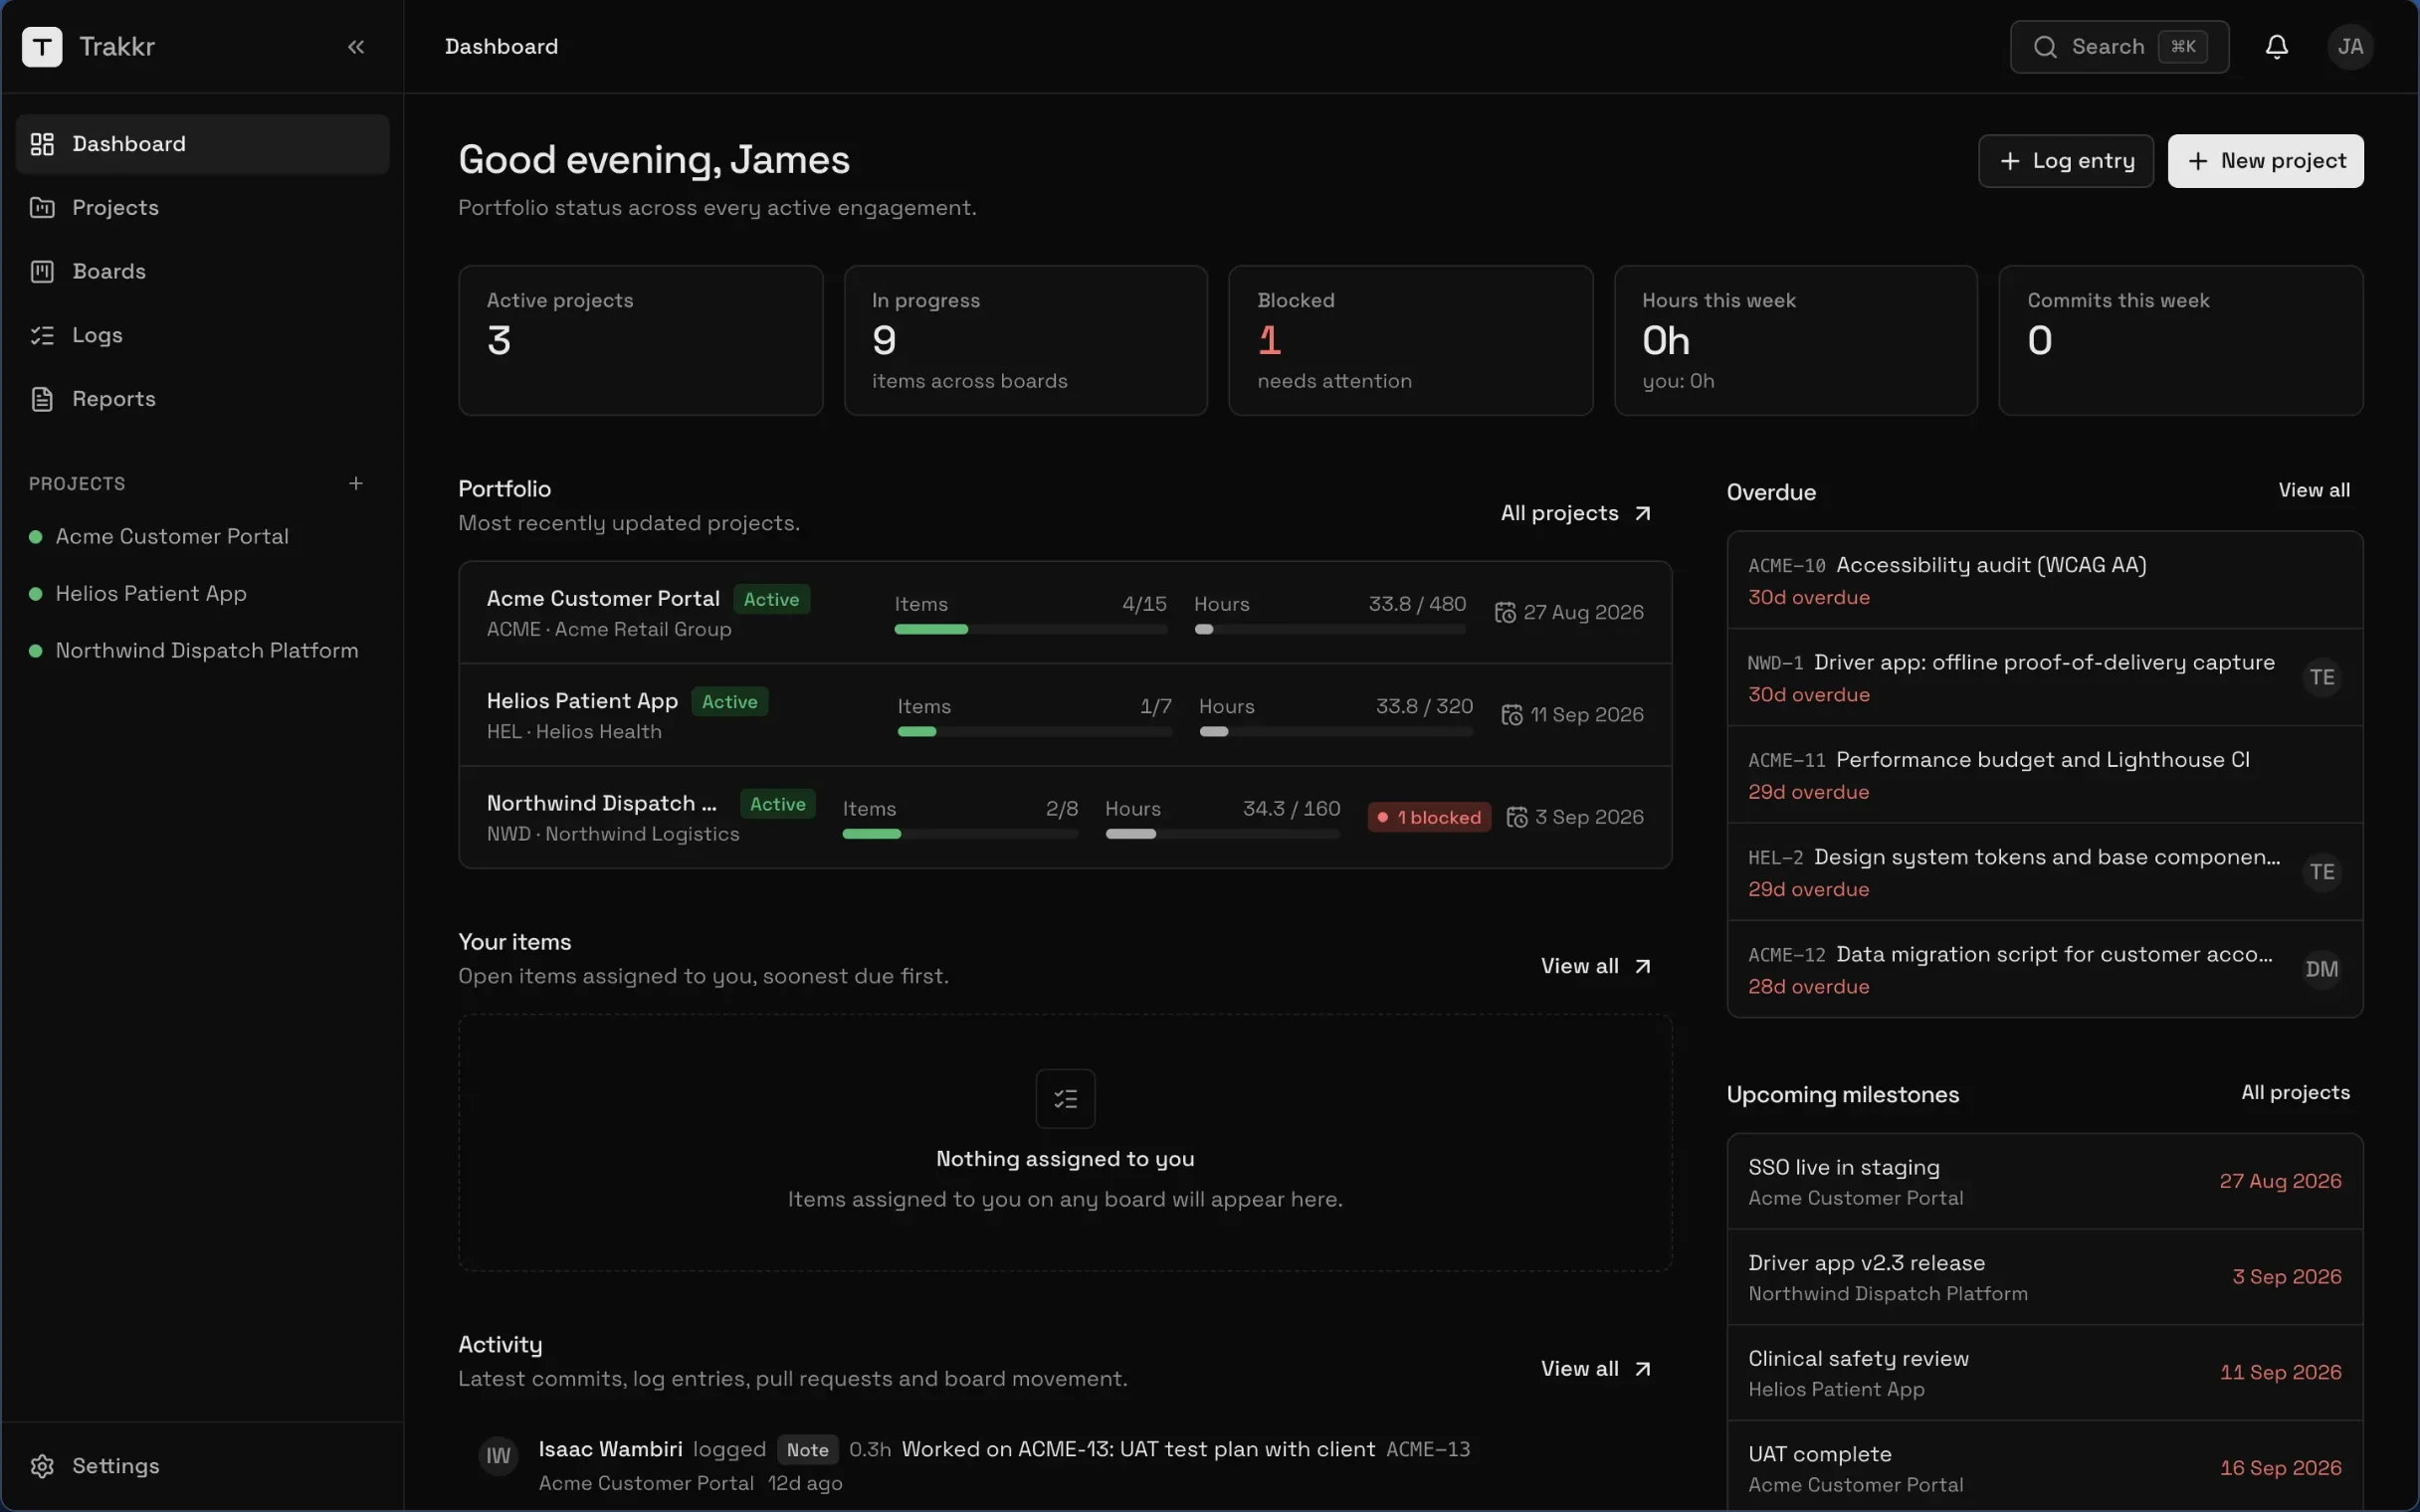Open Acme Customer Portal portfolio row
The image size is (2420, 1512).
[1065, 613]
